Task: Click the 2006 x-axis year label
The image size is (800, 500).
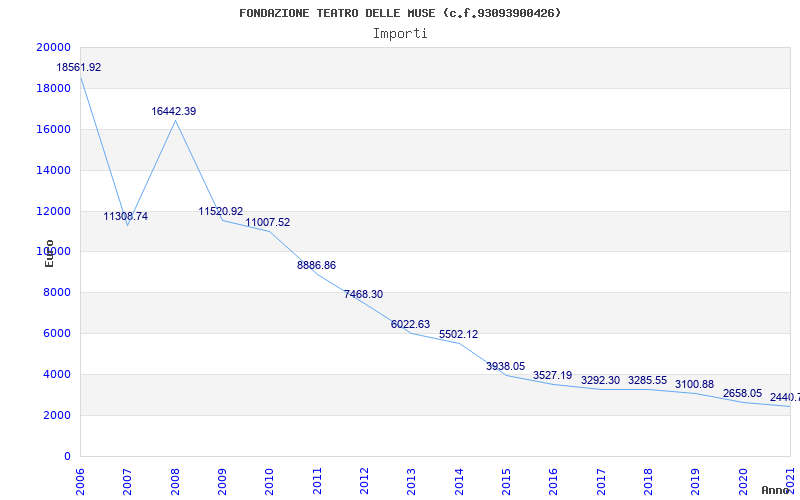Action: point(80,482)
